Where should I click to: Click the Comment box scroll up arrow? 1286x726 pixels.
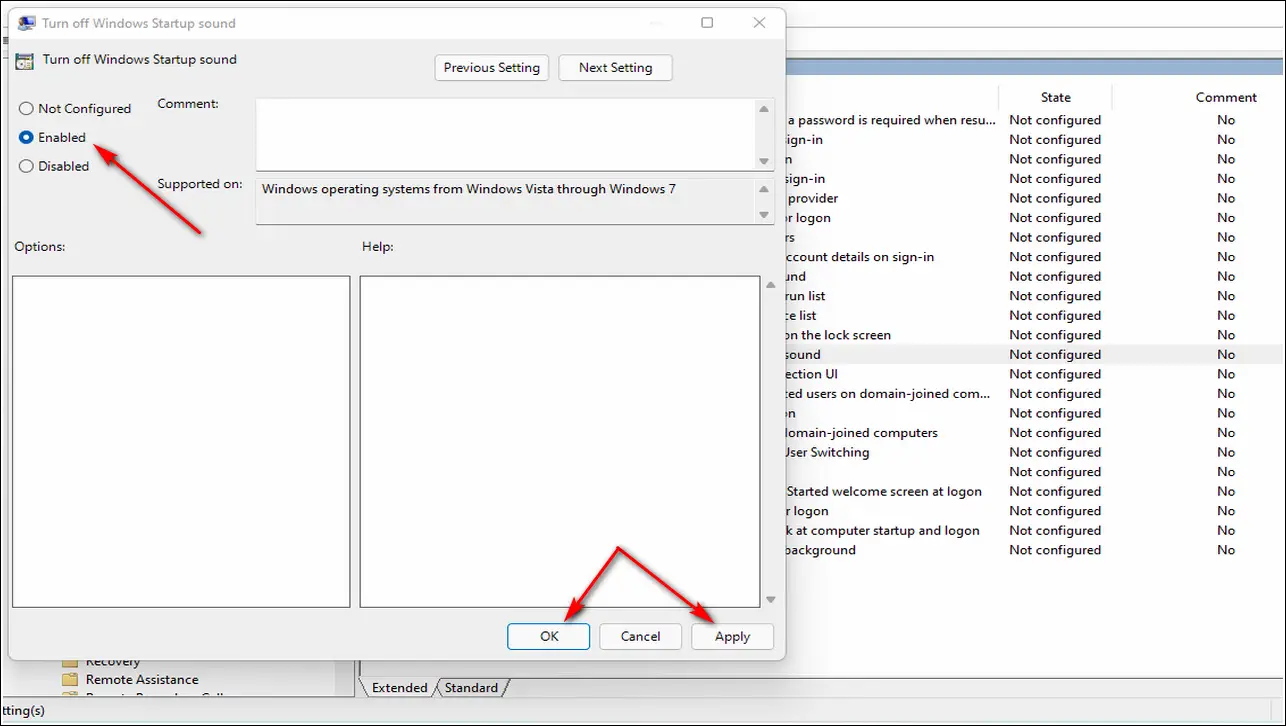pyautogui.click(x=765, y=109)
